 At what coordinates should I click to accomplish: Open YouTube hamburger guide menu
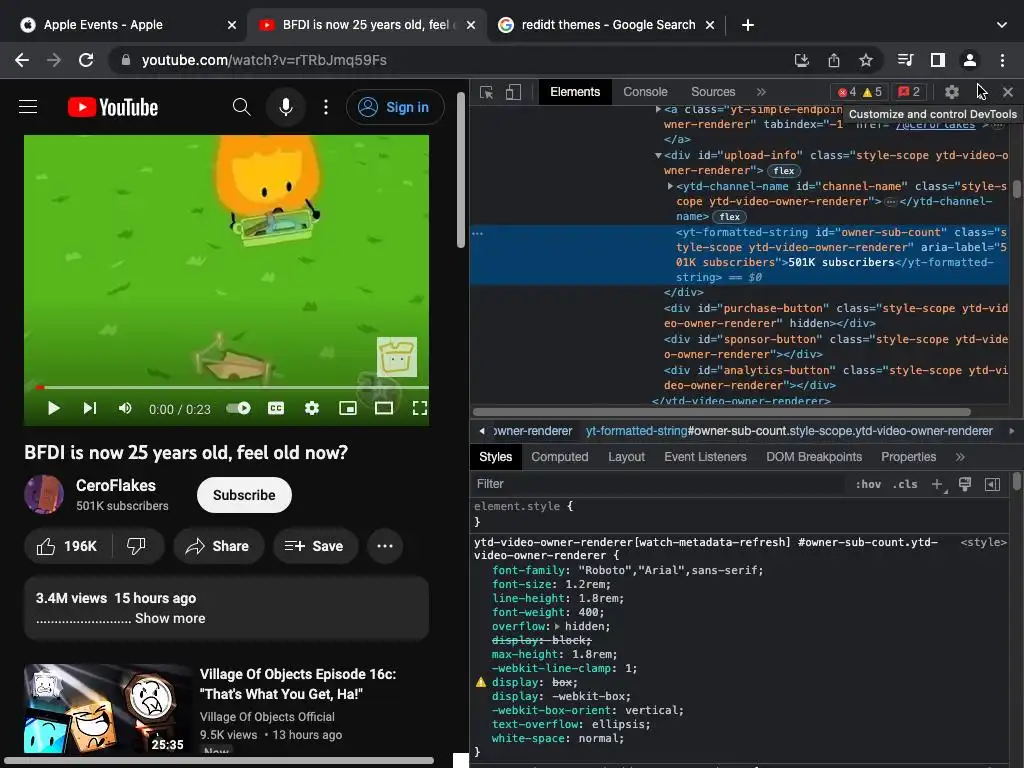tap(28, 107)
